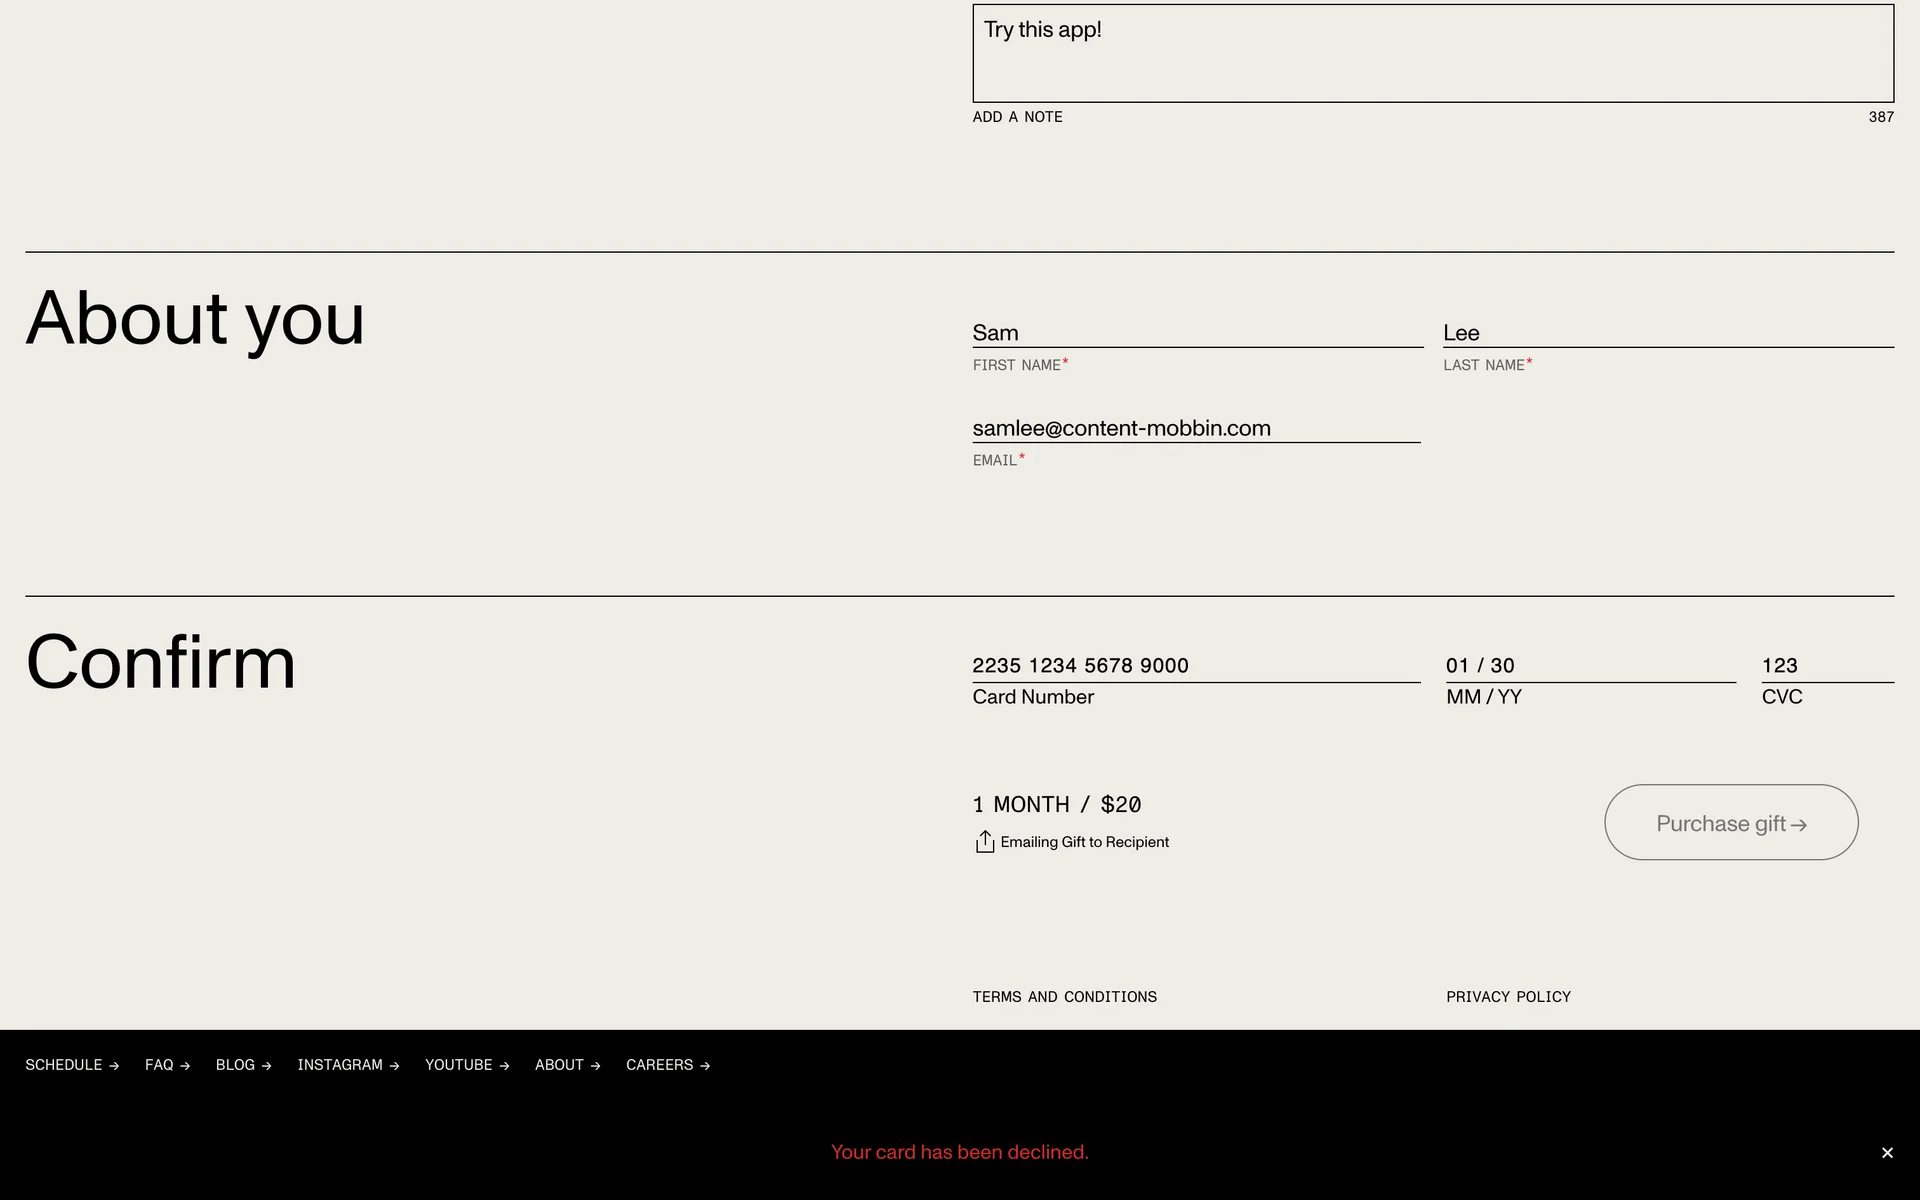Viewport: 1920px width, 1200px height.
Task: Focus the First Name field
Action: point(1196,333)
